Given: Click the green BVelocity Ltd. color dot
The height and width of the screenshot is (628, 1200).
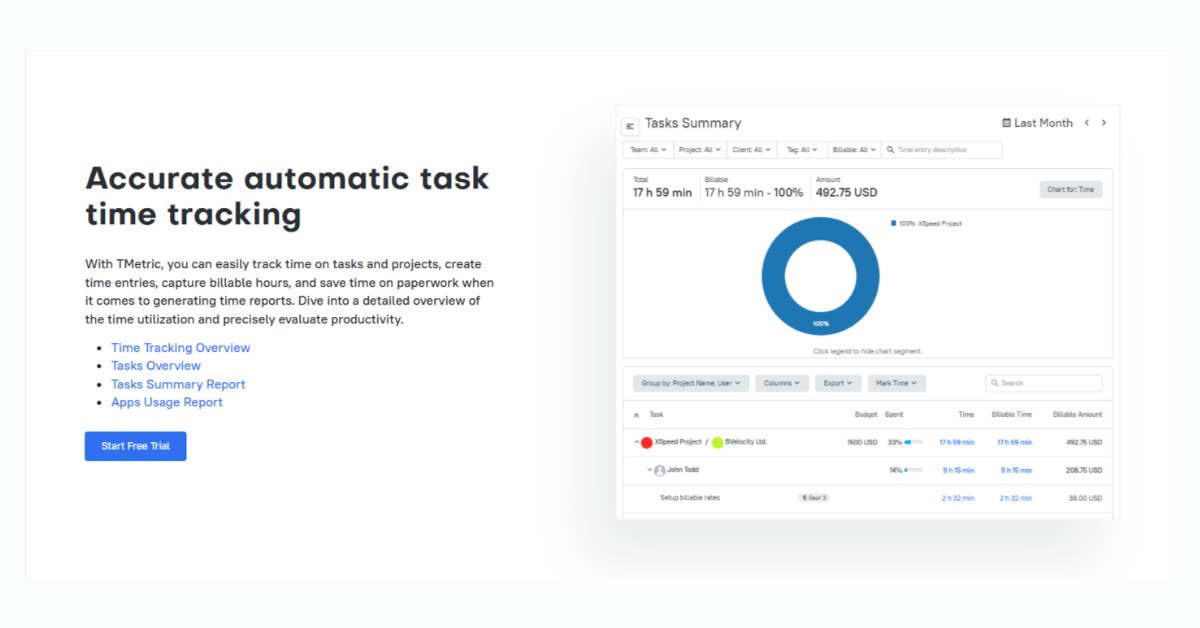Looking at the screenshot, I should pyautogui.click(x=717, y=442).
